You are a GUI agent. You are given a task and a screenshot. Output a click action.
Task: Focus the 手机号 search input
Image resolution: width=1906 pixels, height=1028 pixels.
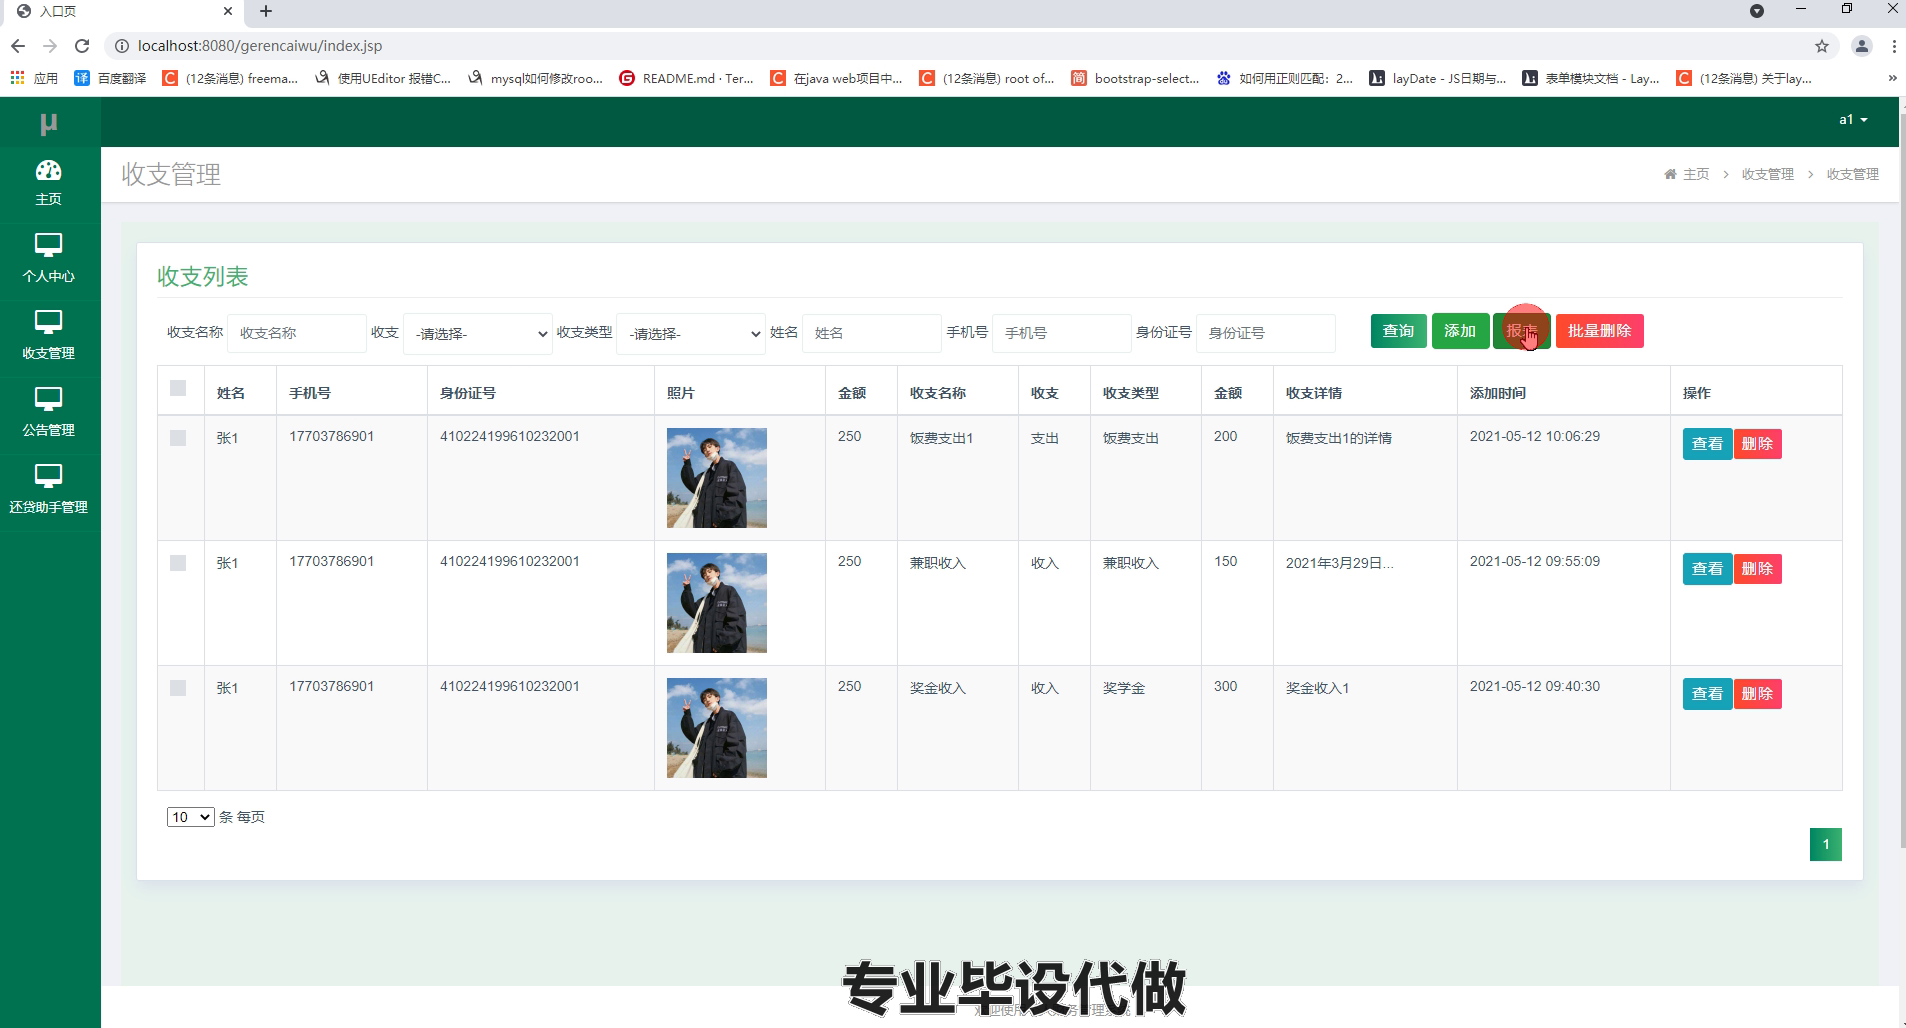pos(1062,333)
